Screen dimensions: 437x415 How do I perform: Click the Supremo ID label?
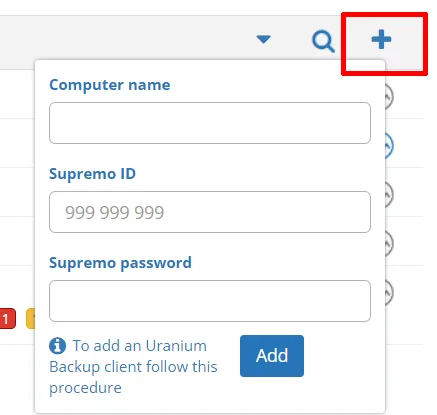coord(92,174)
